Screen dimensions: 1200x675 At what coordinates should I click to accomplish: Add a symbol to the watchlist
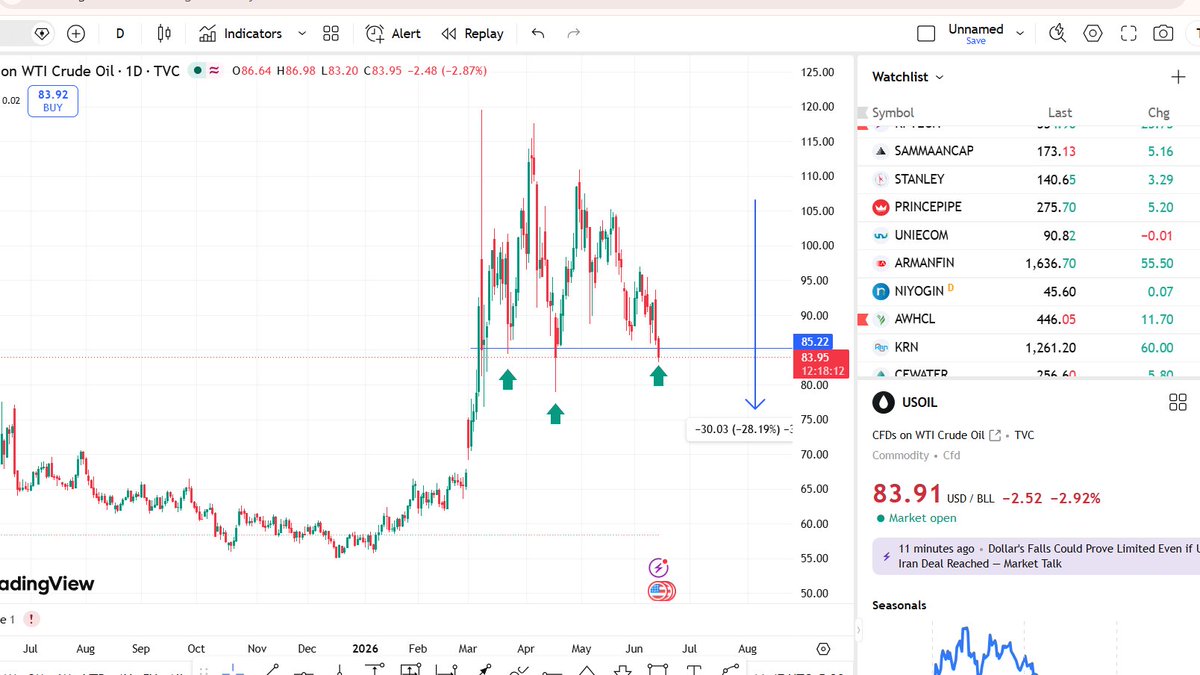1177,77
